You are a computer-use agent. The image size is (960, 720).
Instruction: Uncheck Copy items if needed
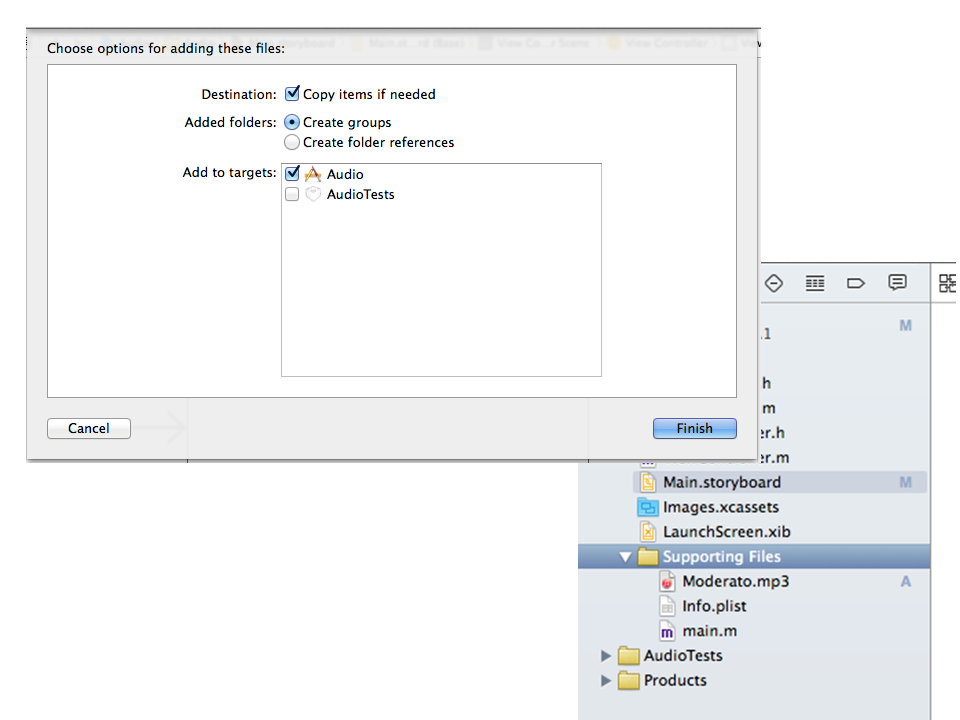tap(292, 94)
